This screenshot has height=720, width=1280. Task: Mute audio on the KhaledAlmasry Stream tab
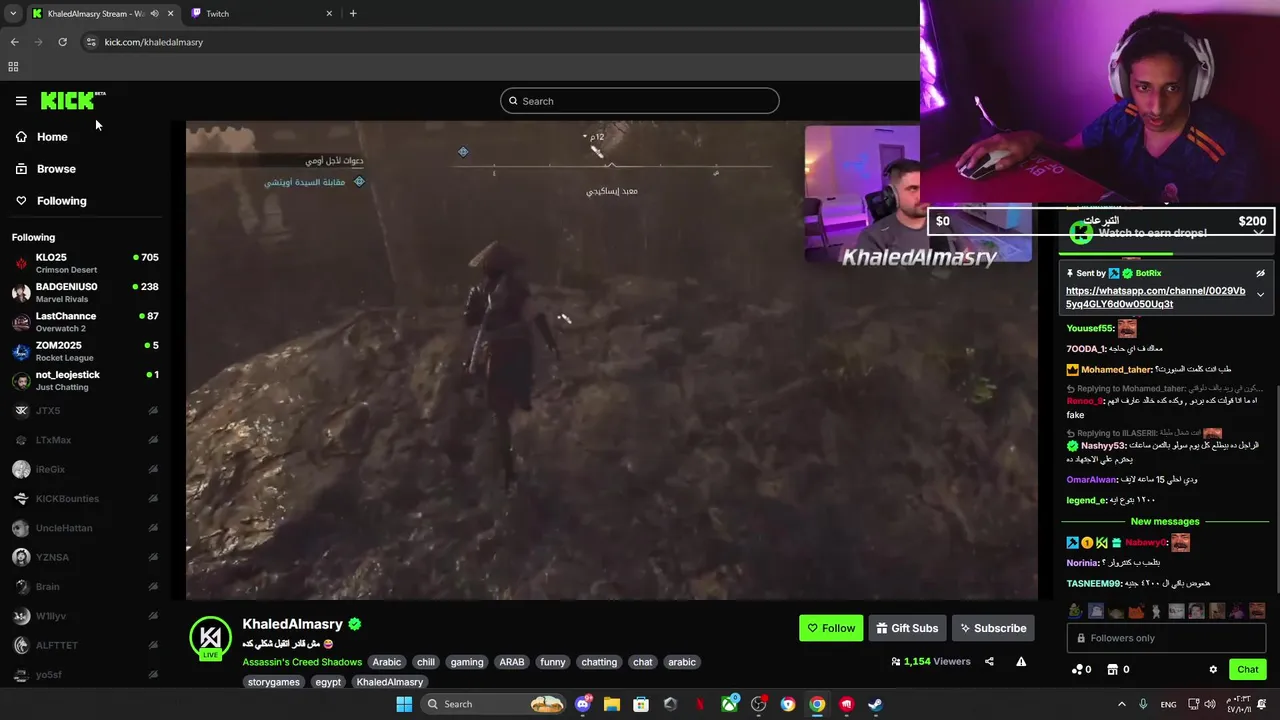(153, 14)
